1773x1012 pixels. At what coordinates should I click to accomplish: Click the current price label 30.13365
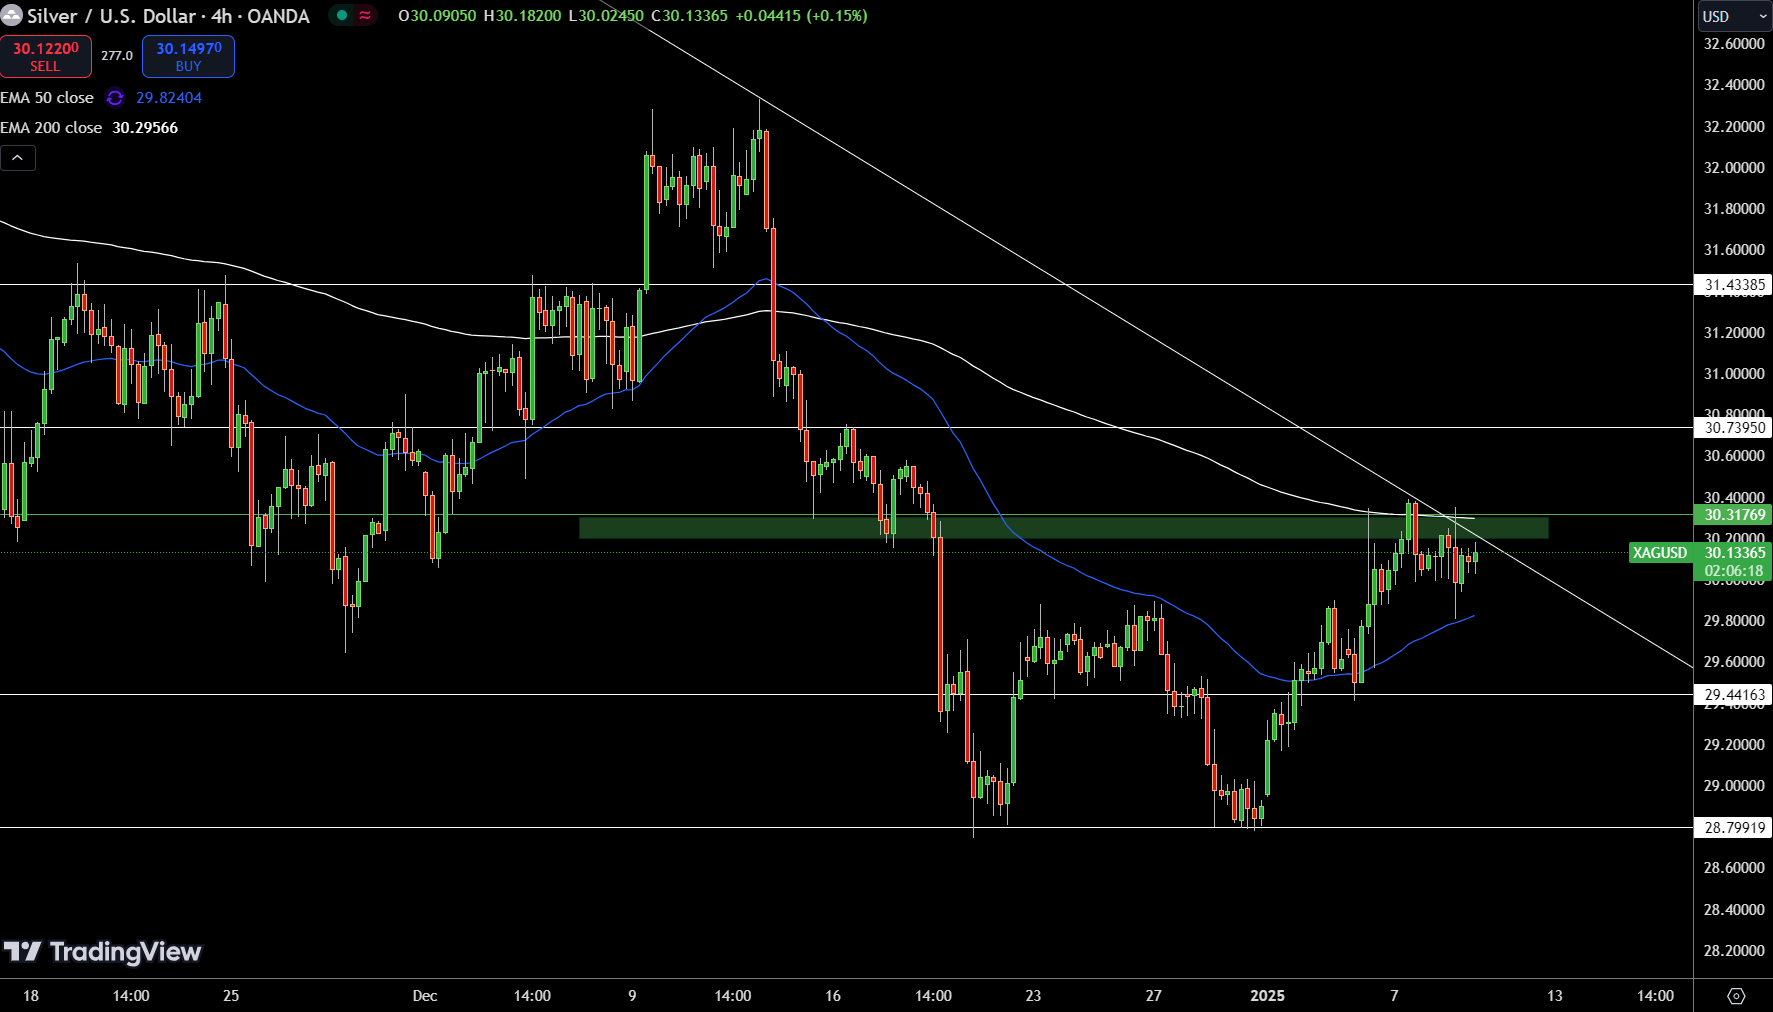[x=1735, y=553]
